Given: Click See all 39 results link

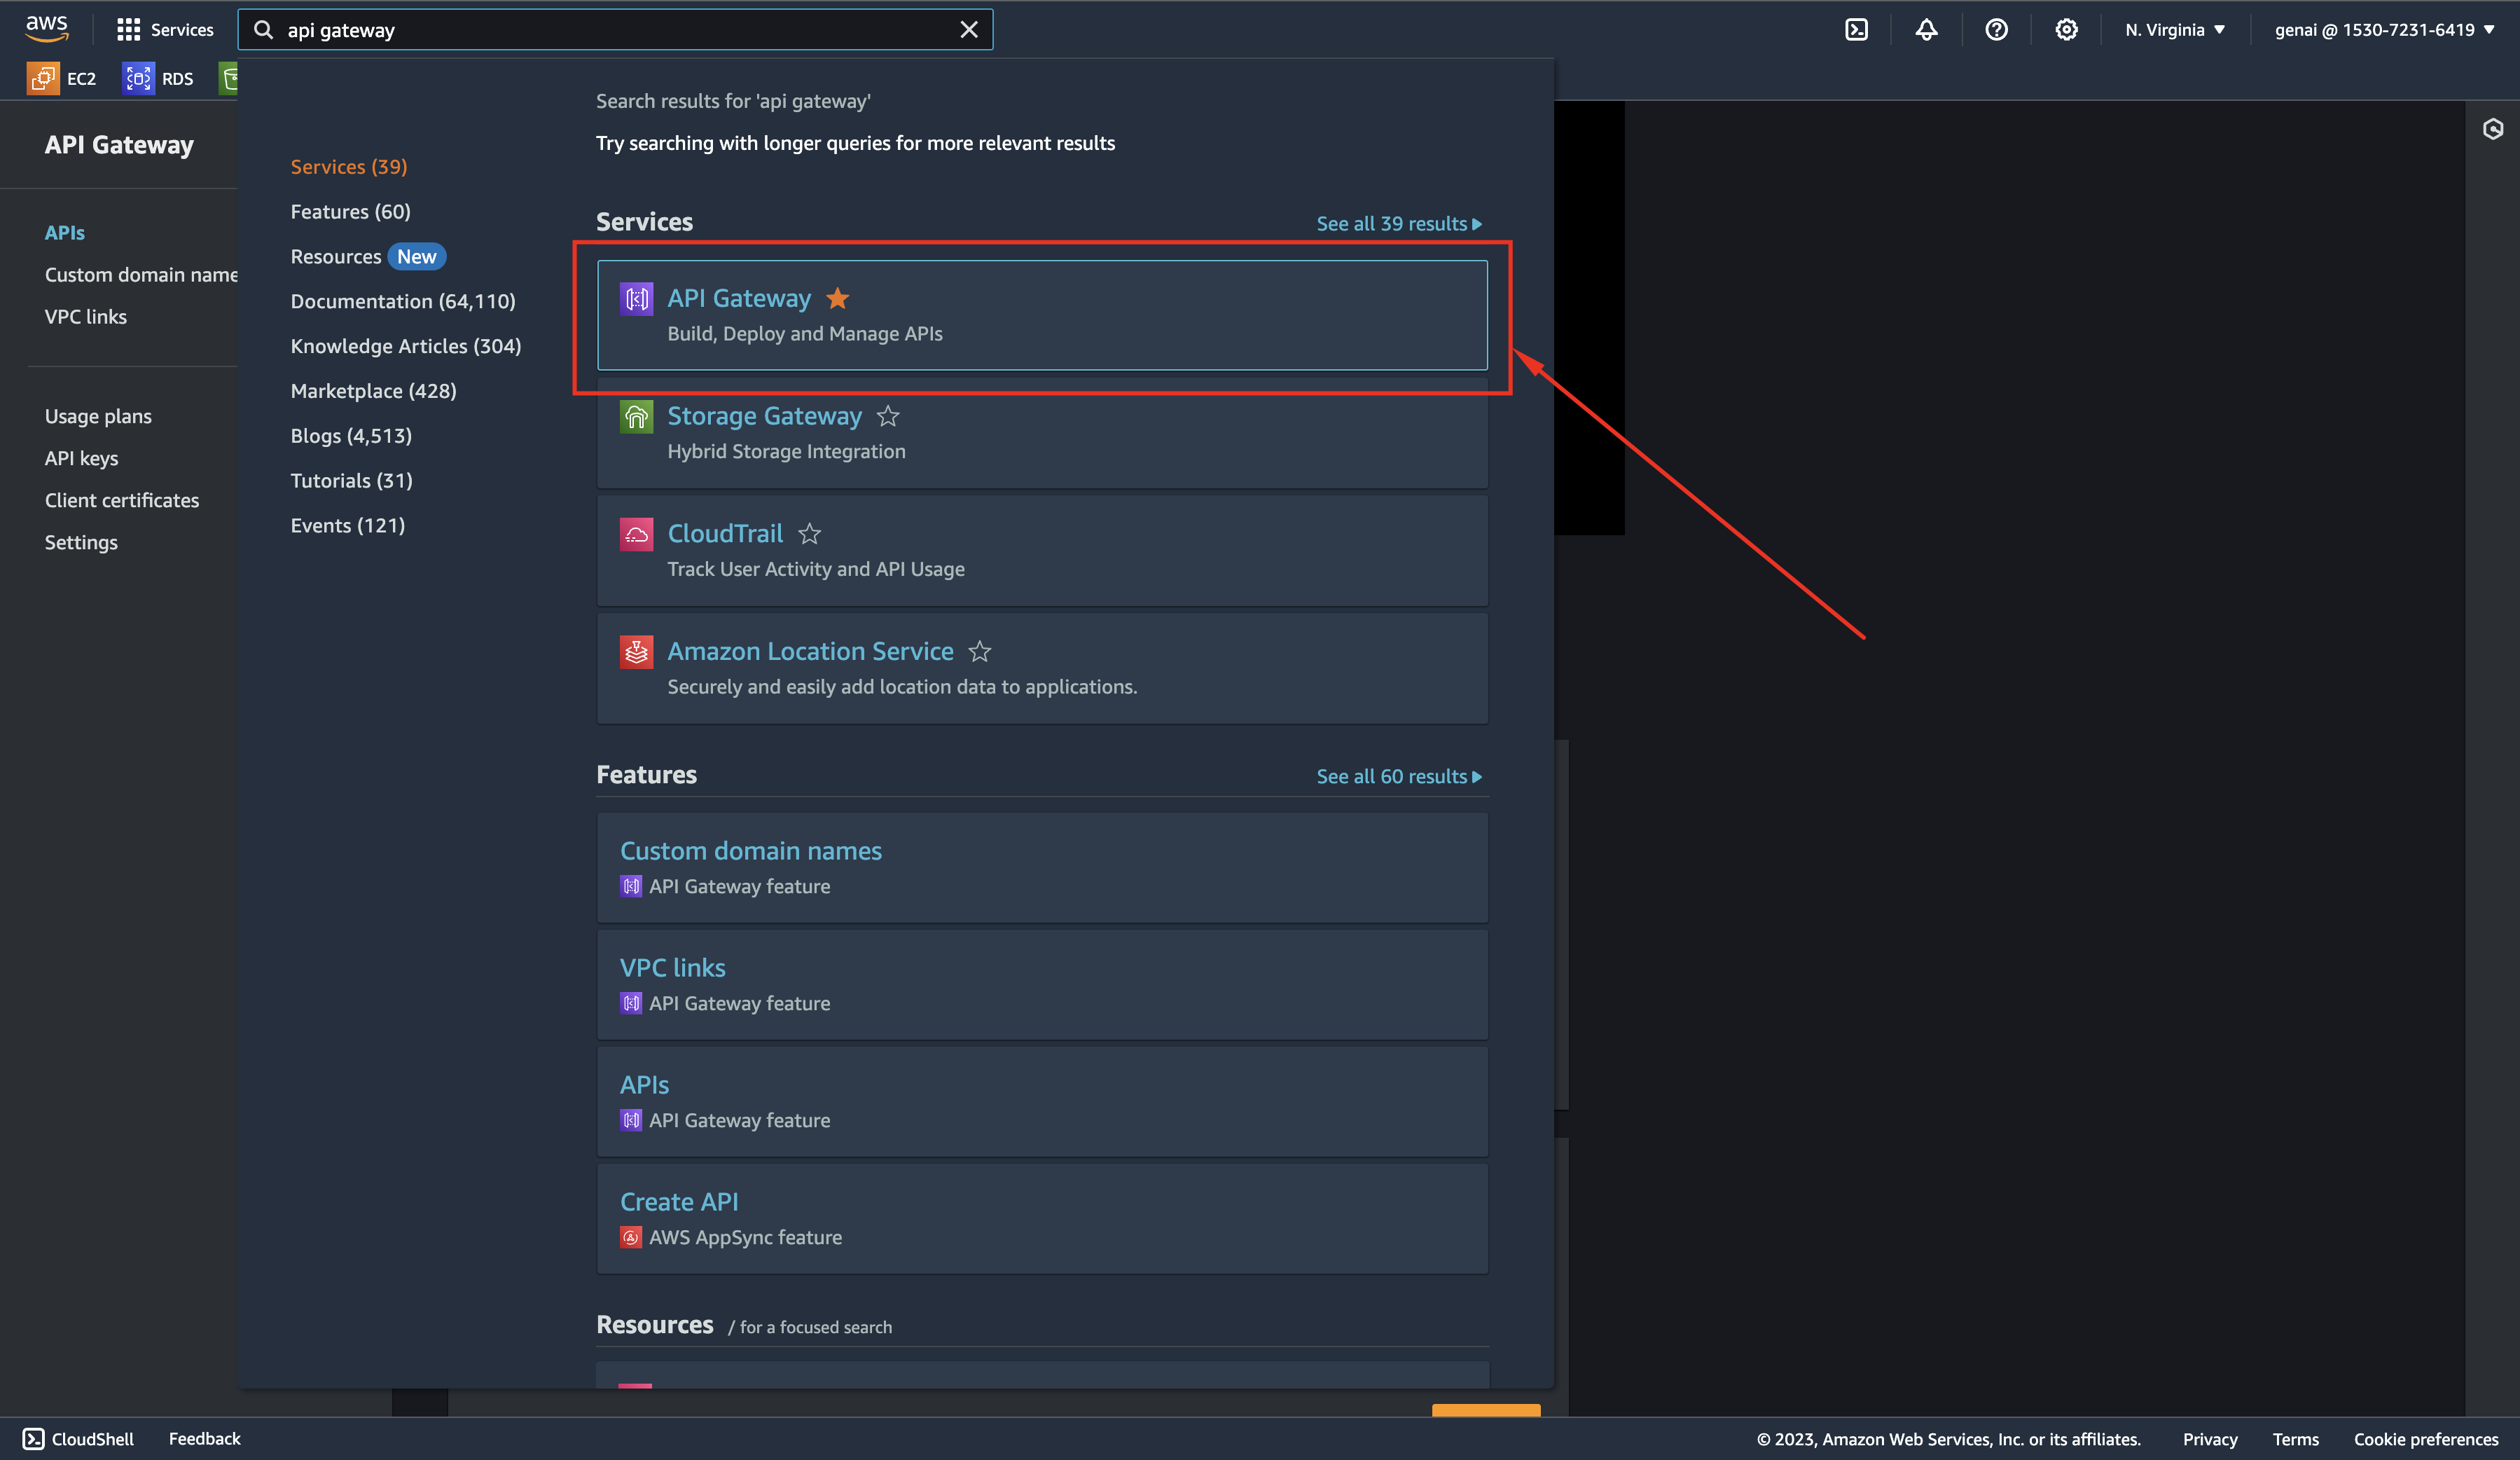Looking at the screenshot, I should pos(1398,224).
